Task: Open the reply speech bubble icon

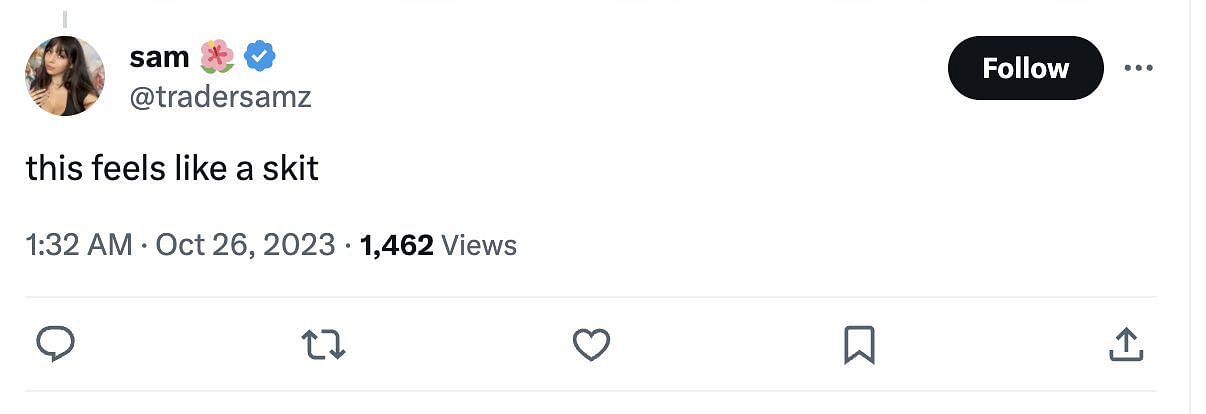Action: [56, 345]
